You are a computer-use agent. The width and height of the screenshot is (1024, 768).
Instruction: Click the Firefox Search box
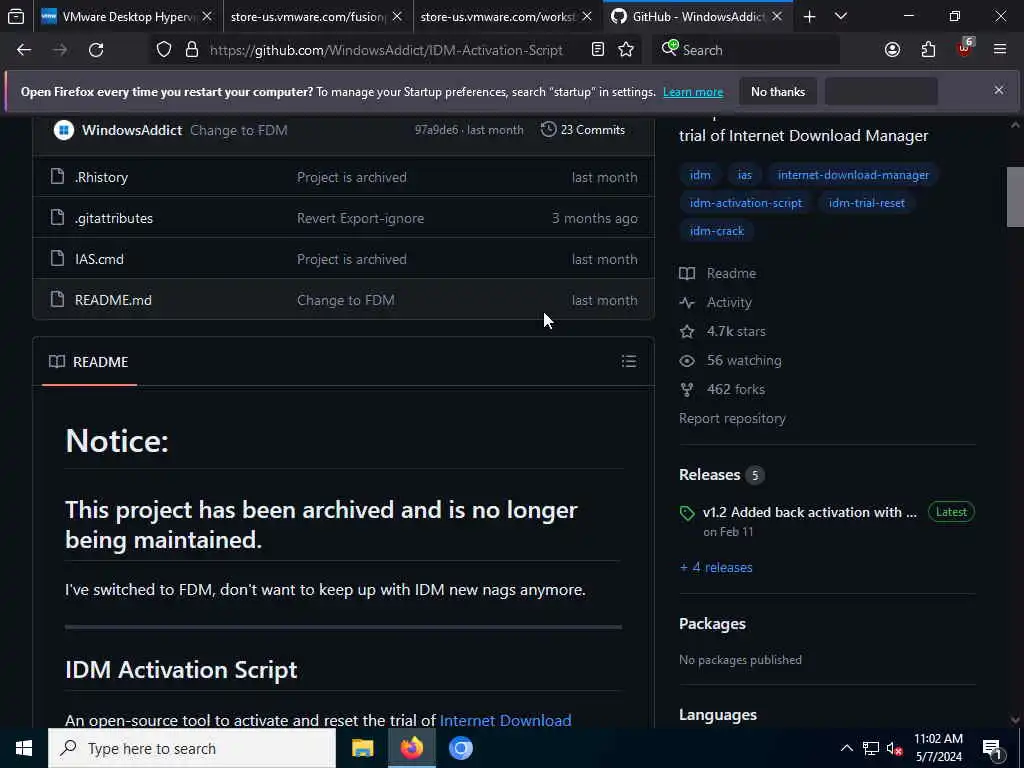click(746, 50)
